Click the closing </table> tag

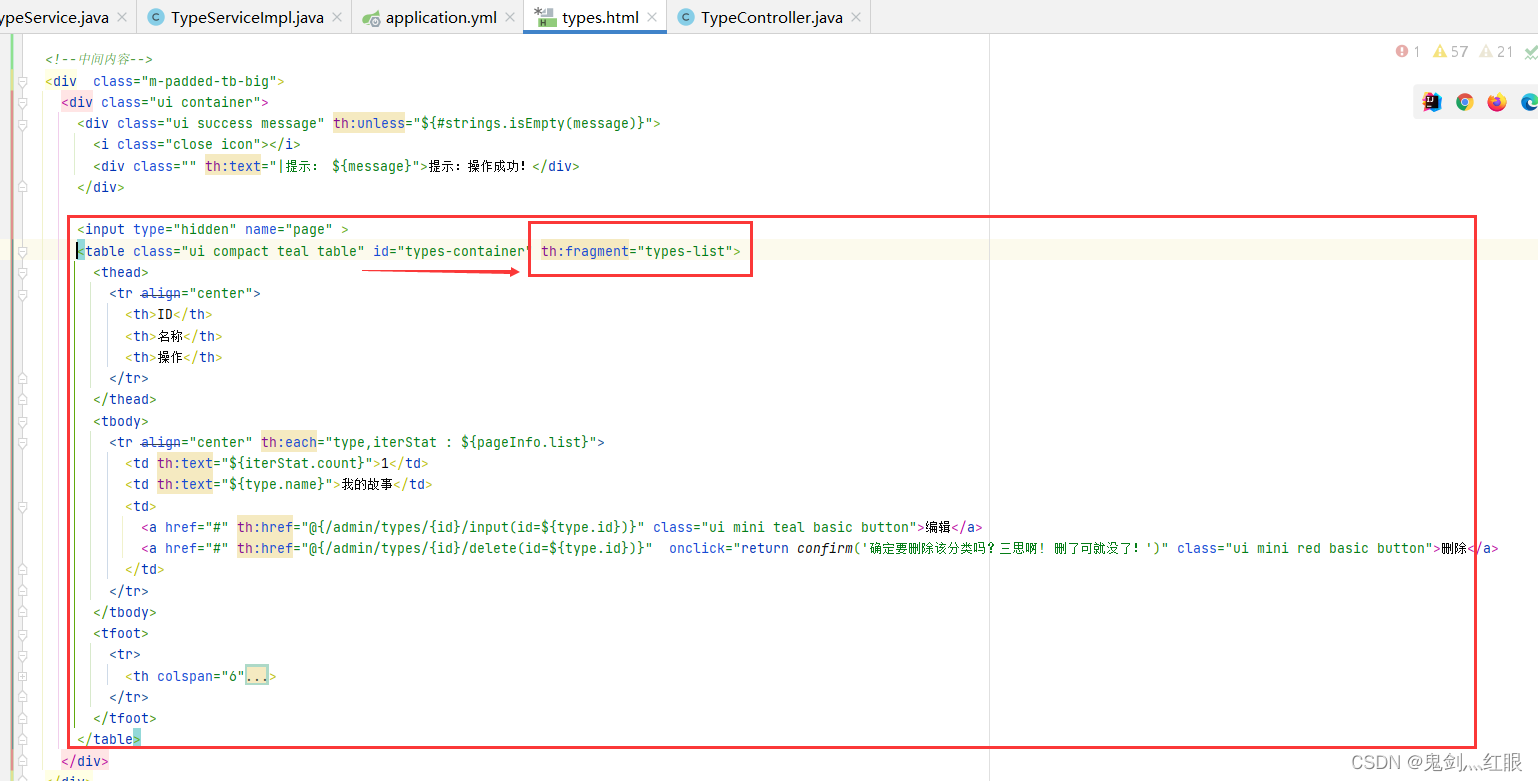click(109, 739)
